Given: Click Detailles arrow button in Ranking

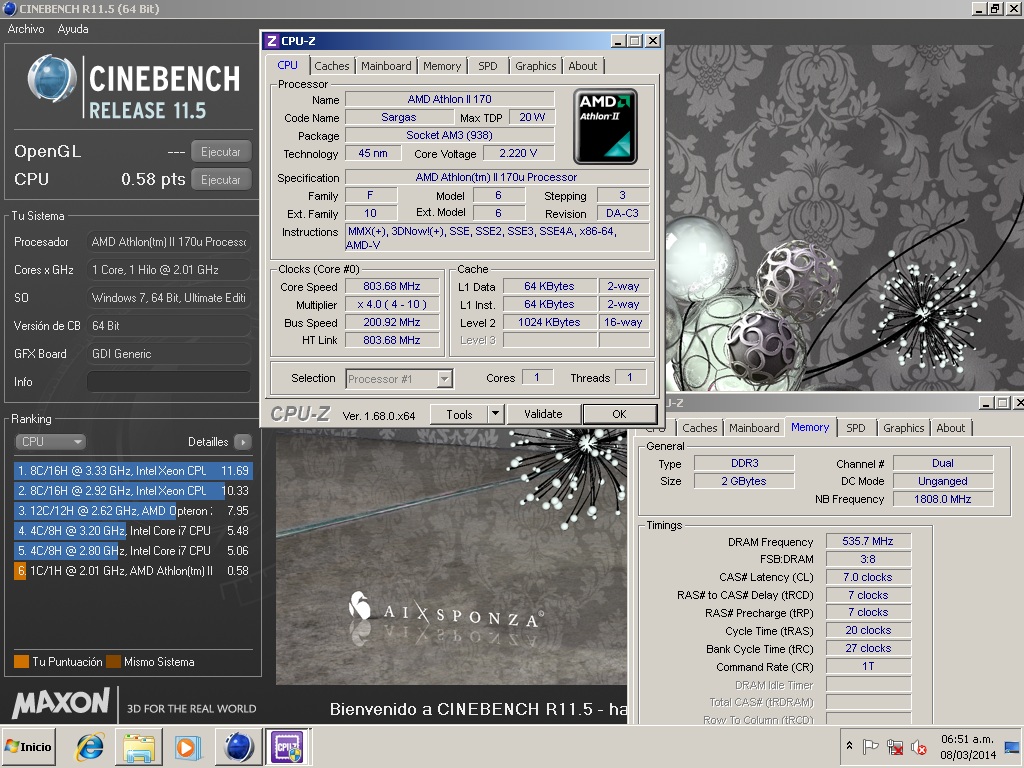Looking at the screenshot, I should 242,442.
